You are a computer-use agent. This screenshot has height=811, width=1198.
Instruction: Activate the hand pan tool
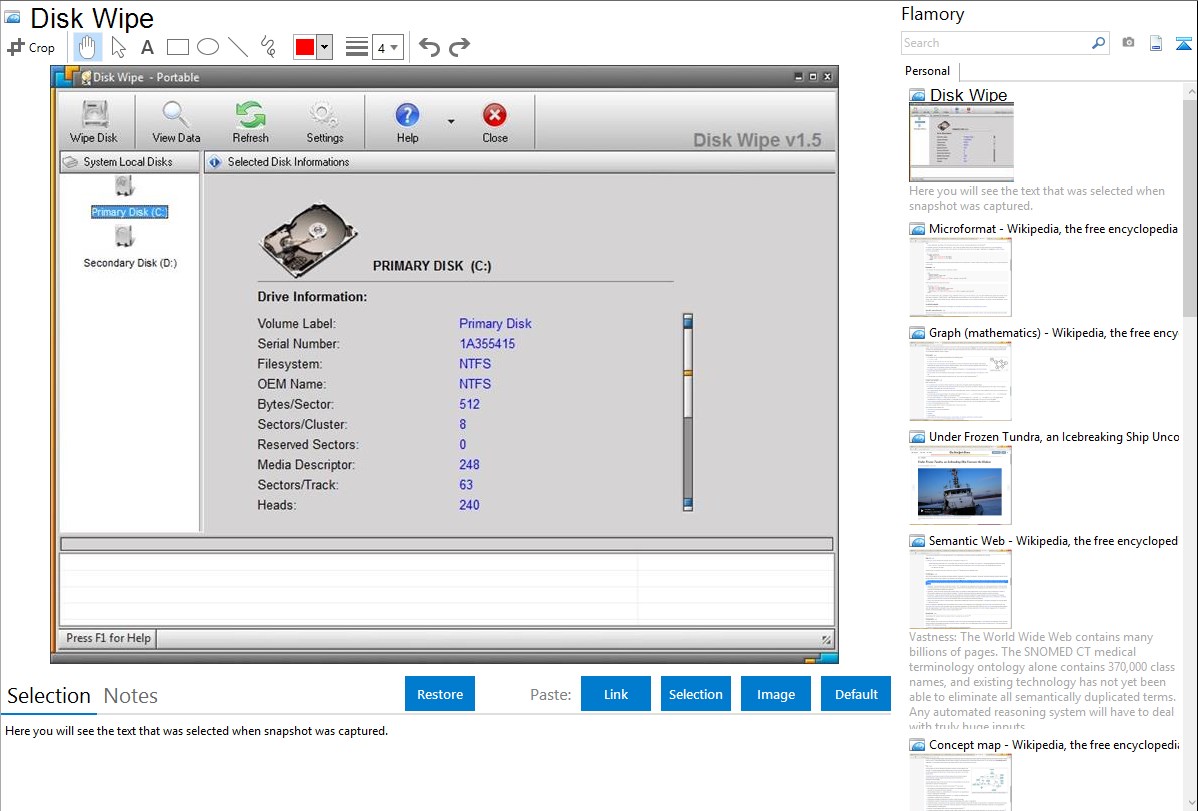(x=87, y=47)
